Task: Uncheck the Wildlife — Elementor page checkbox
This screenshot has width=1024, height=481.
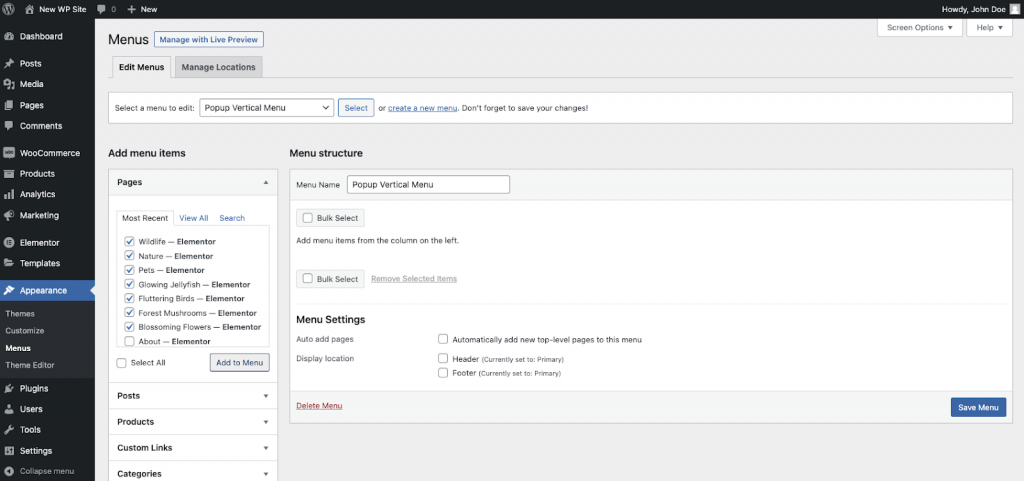Action: (129, 241)
